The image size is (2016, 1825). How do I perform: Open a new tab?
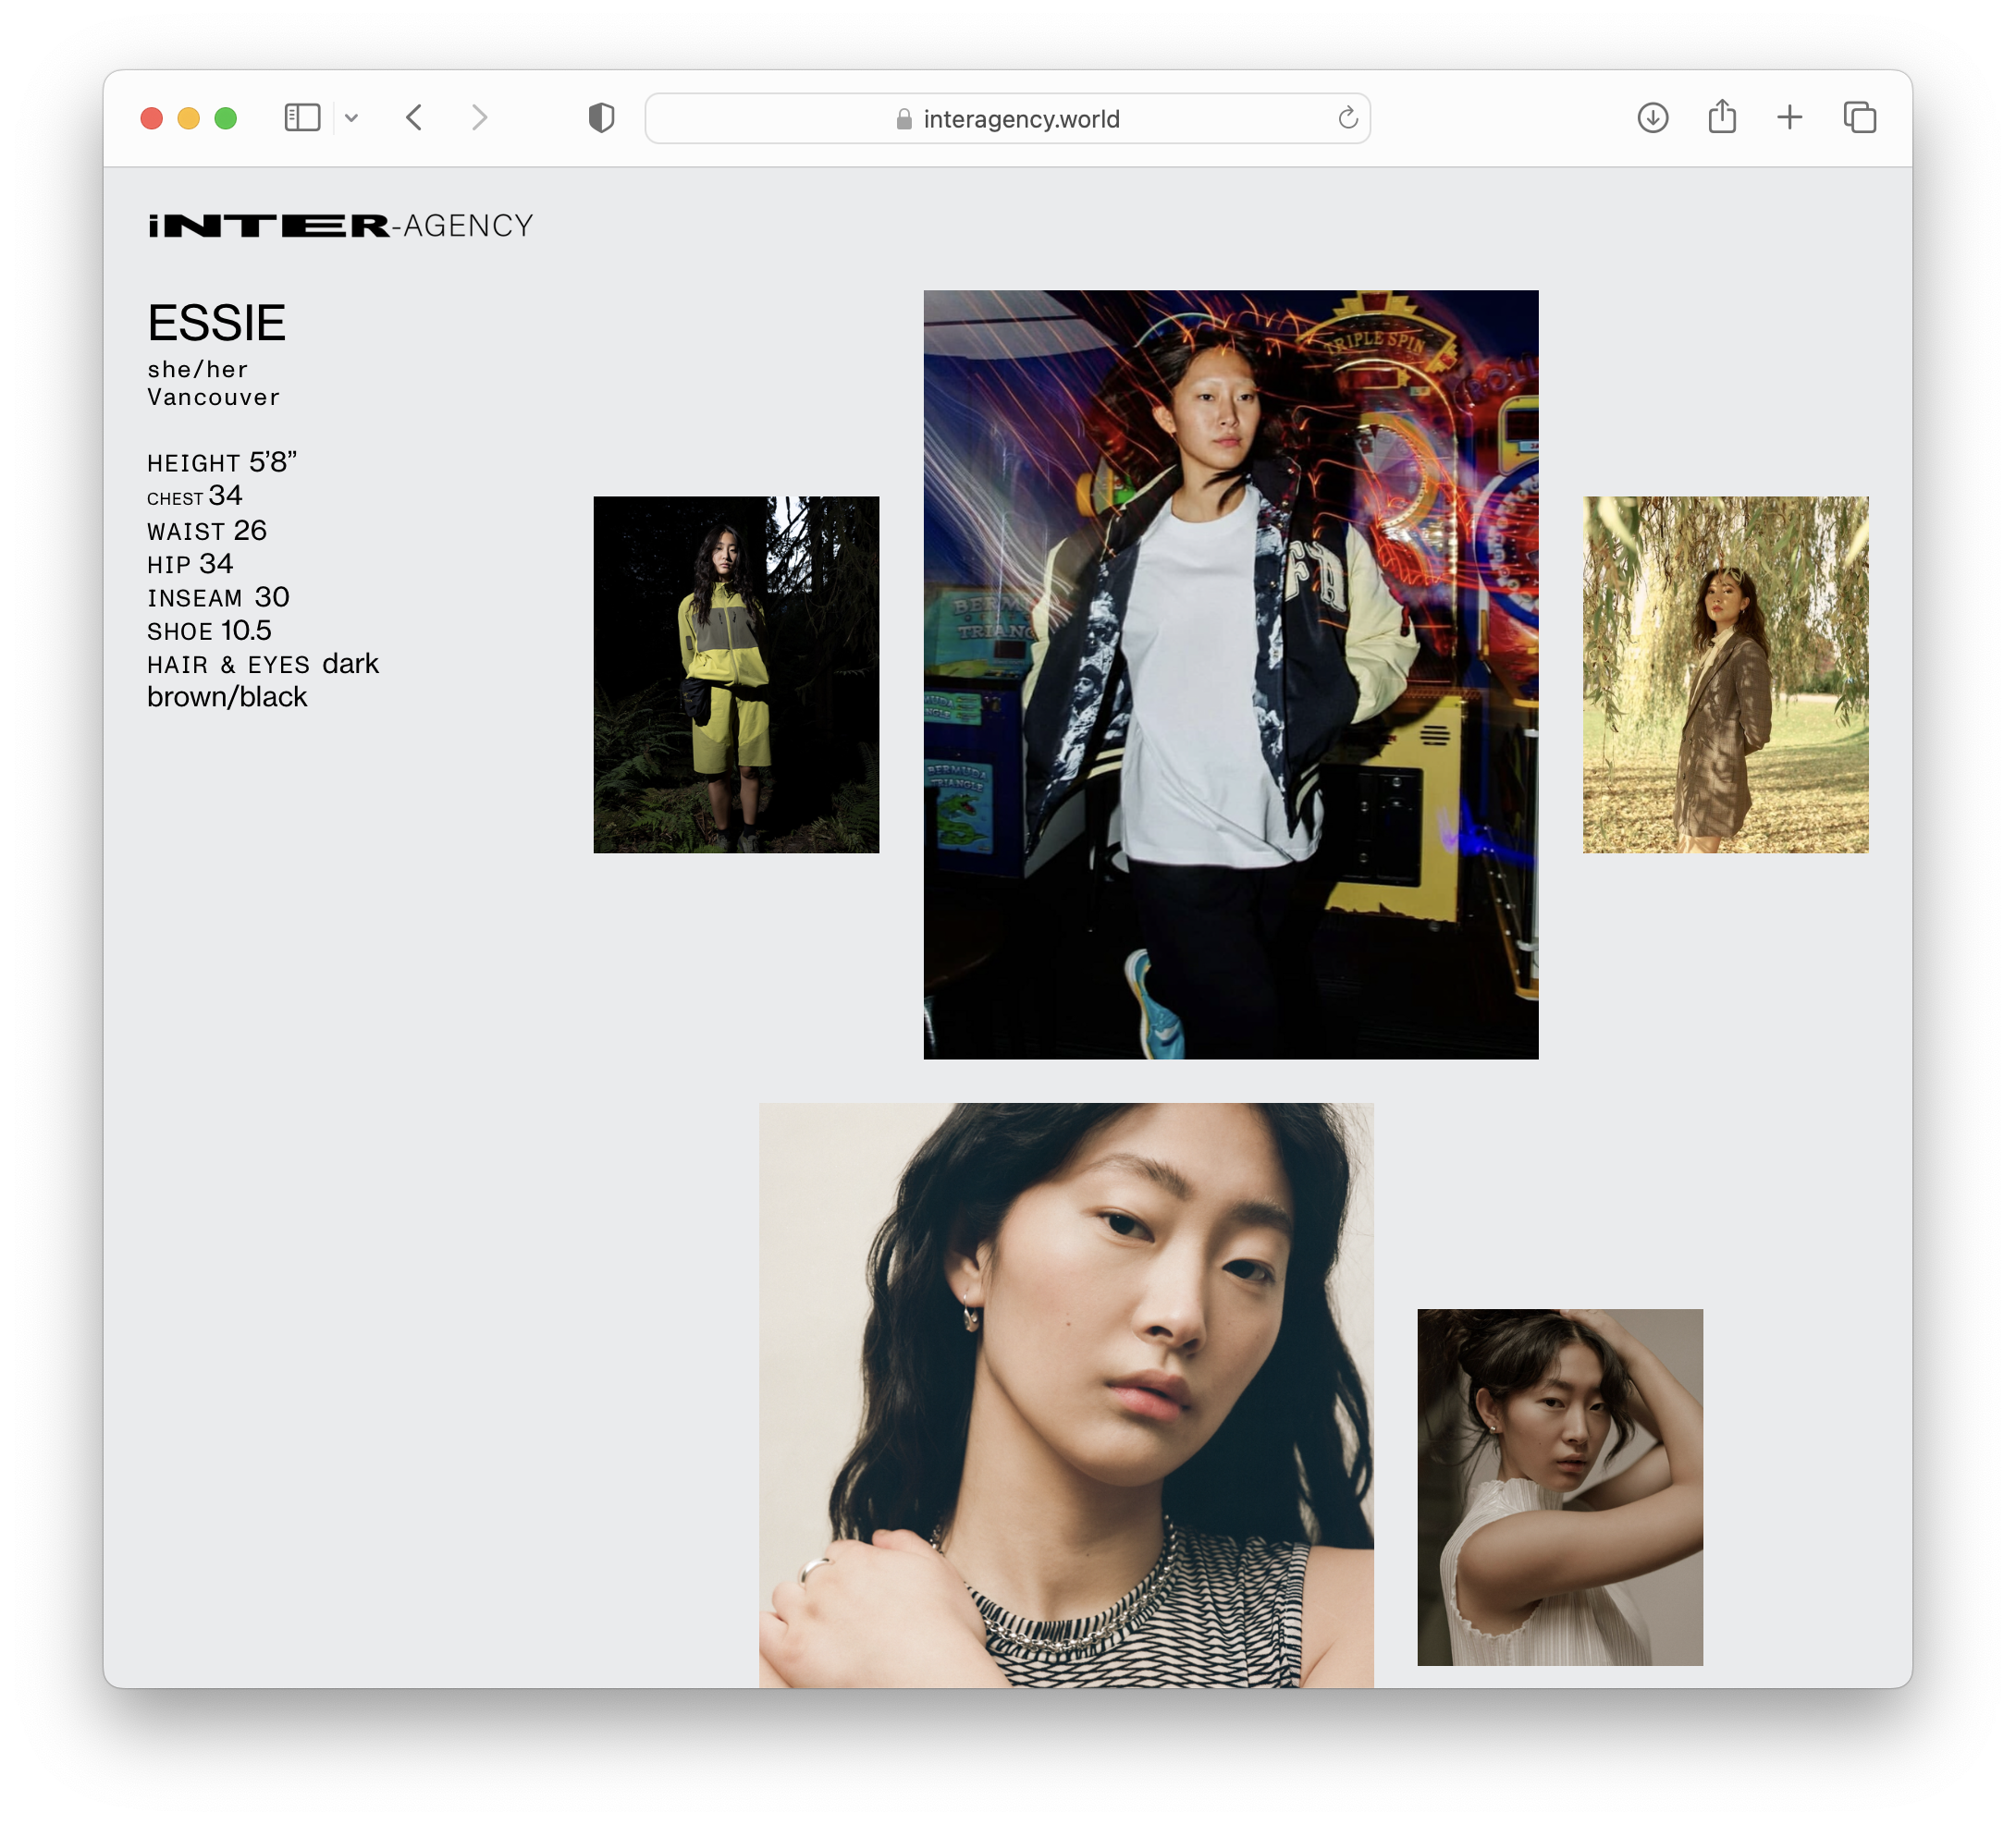pyautogui.click(x=1789, y=118)
